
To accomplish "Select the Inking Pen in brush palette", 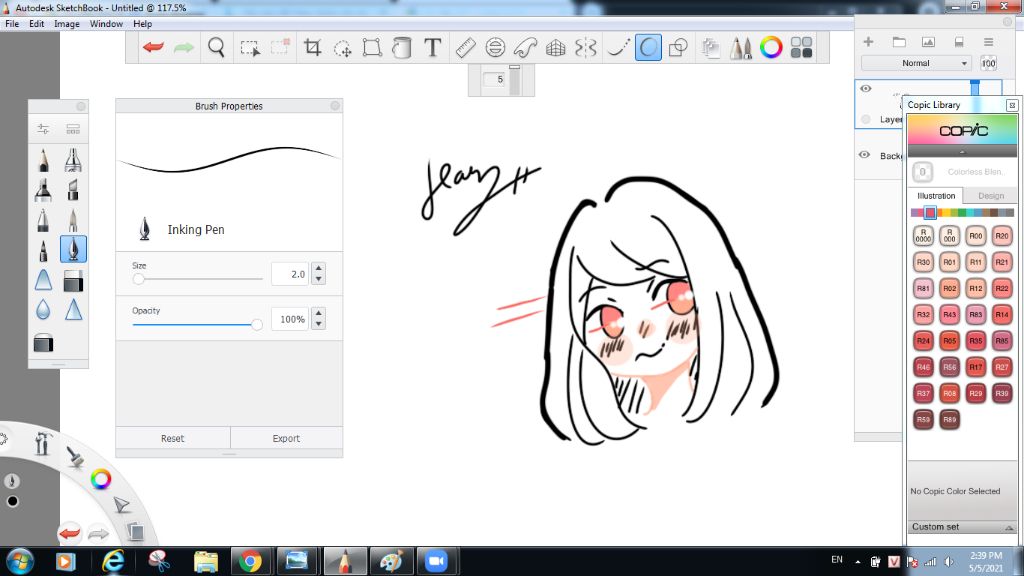I will [x=73, y=249].
